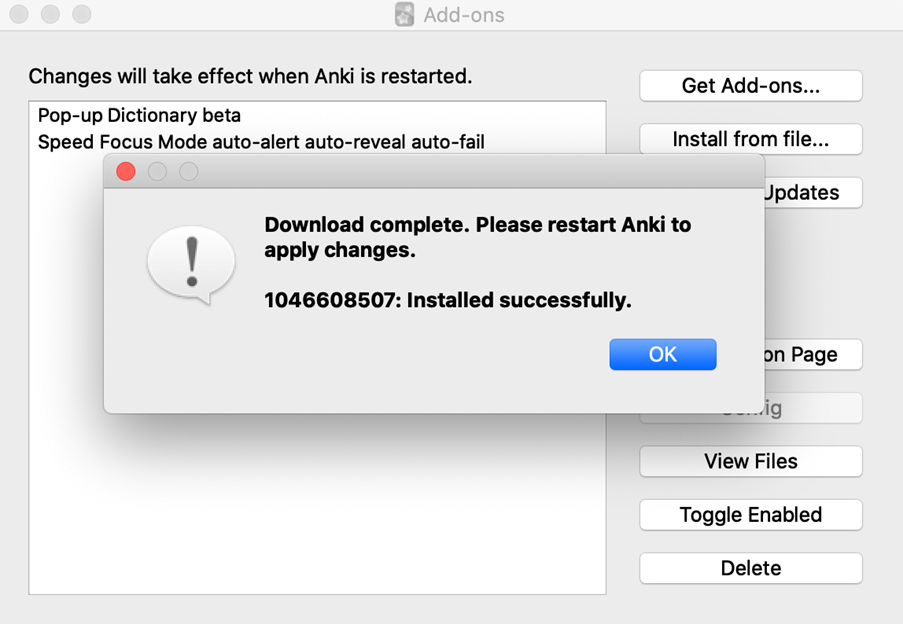Viewport: 903px width, 624px height.
Task: Click the partially hidden Updates button
Action: pos(813,192)
